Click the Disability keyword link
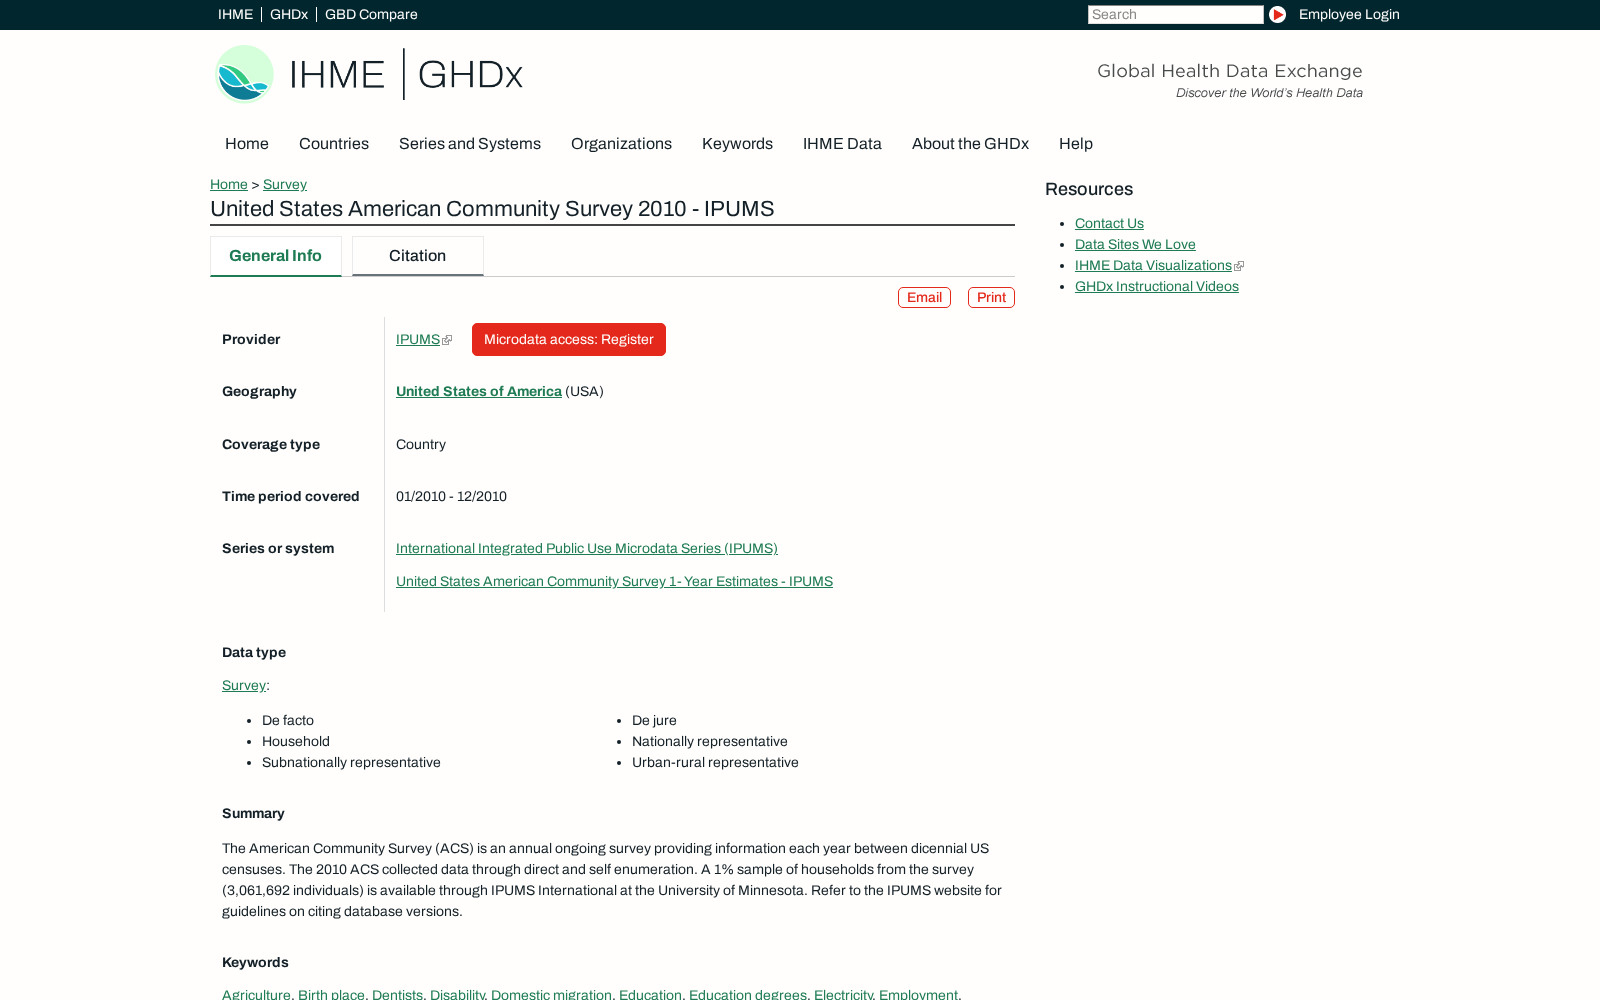This screenshot has height=1000, width=1600. 457,994
